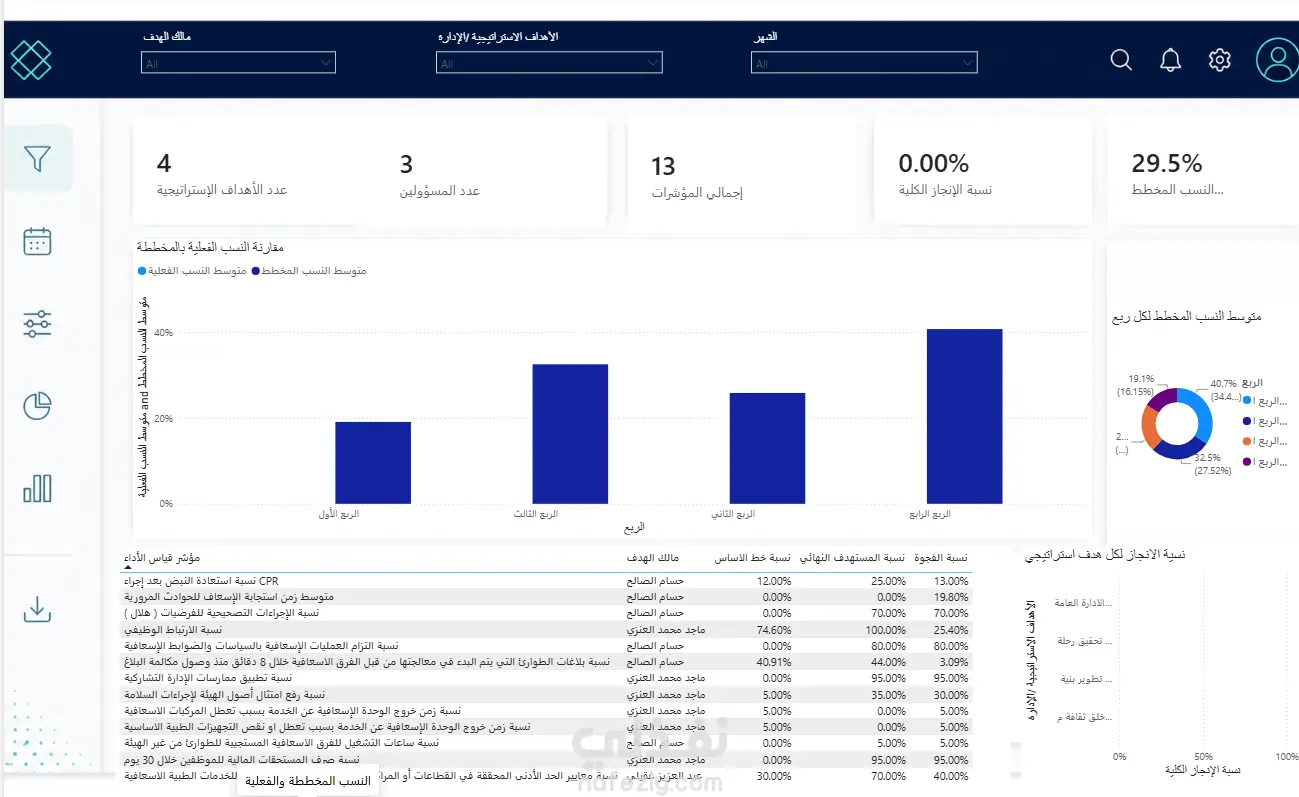Image resolution: width=1299 pixels, height=797 pixels.
Task: Click the user profile avatar icon
Action: [x=1277, y=60]
